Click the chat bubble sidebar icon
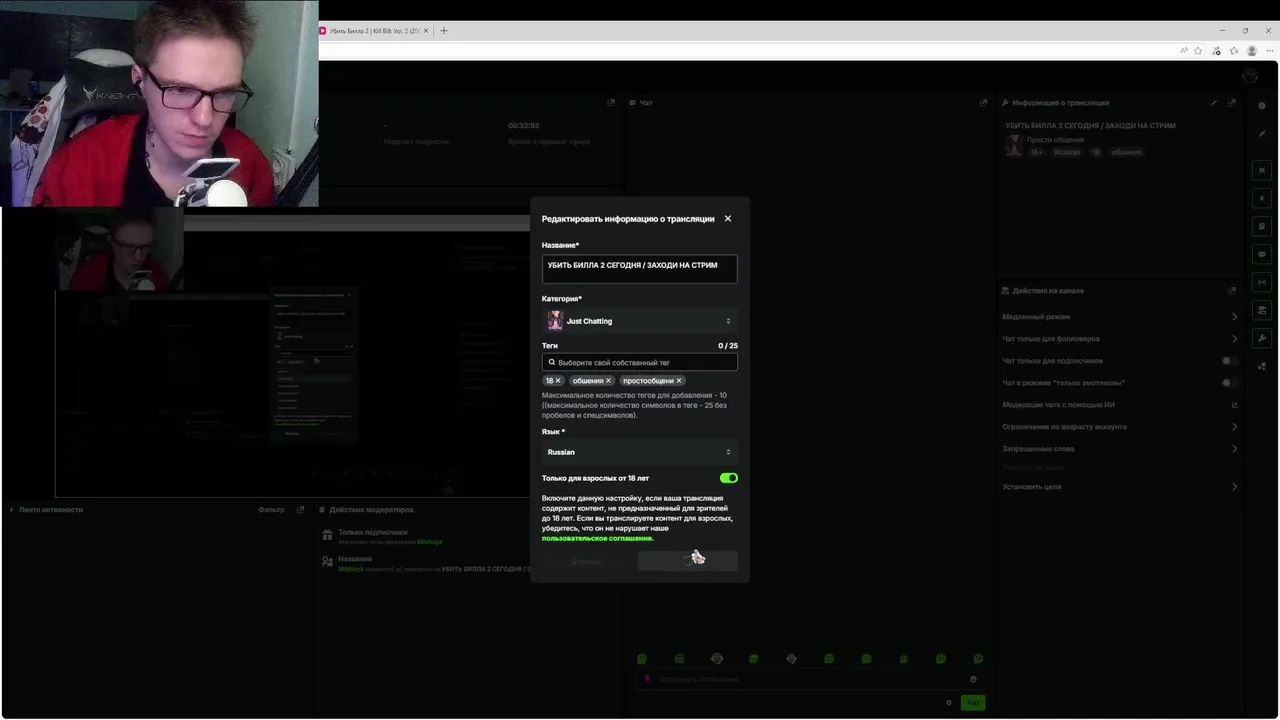This screenshot has height=720, width=1280. (1262, 254)
